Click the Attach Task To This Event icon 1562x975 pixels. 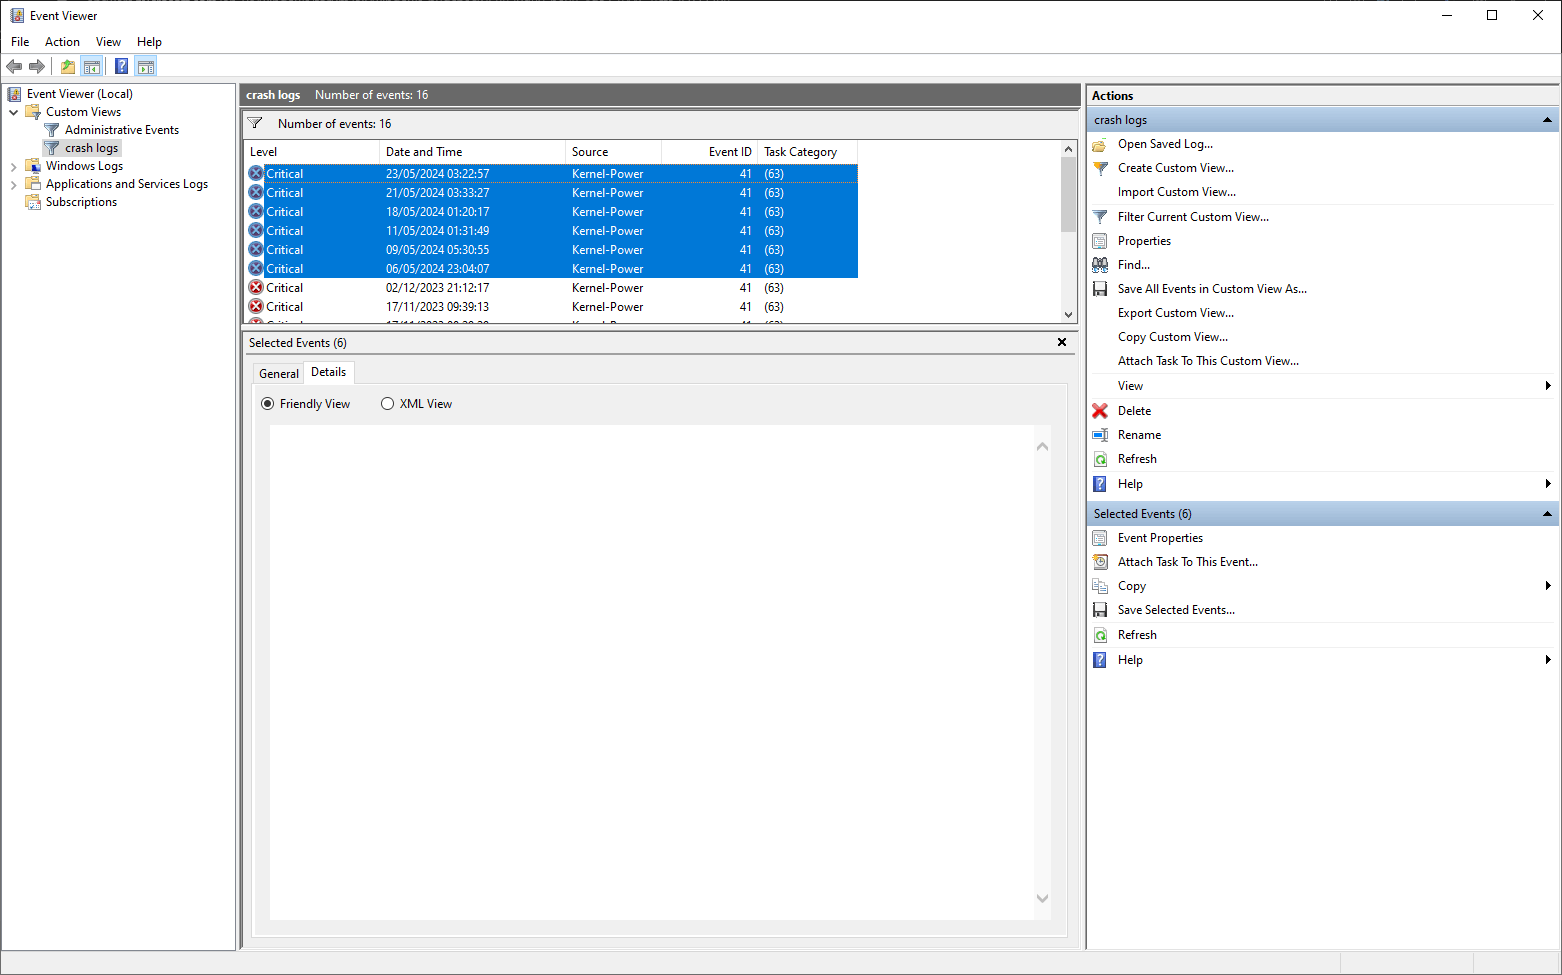(1100, 562)
